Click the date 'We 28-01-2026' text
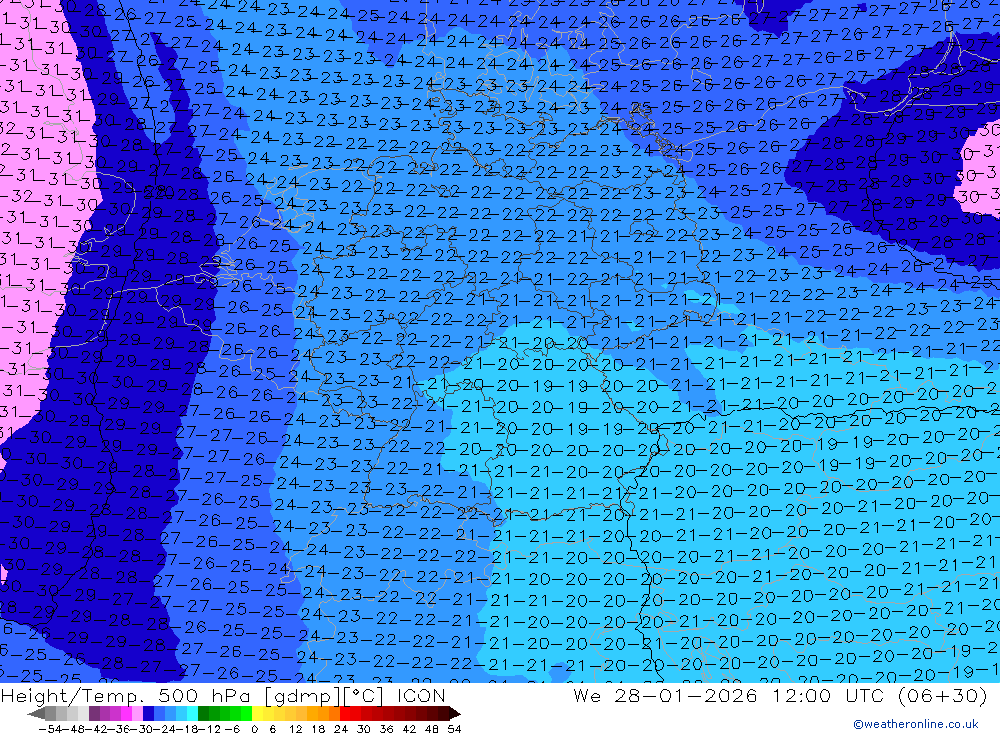This screenshot has height=733, width=1000. tap(665, 695)
